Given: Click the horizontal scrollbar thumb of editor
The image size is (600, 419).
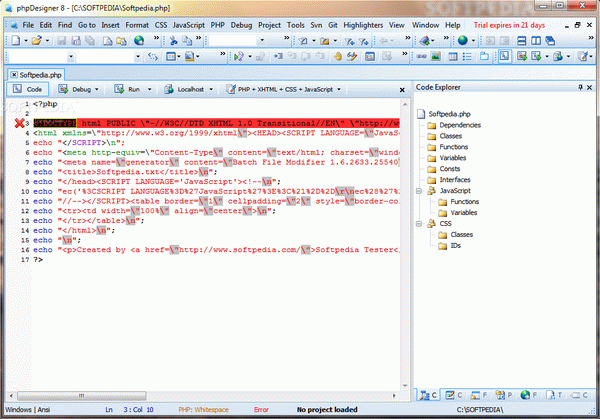Looking at the screenshot, I should point(82,395).
